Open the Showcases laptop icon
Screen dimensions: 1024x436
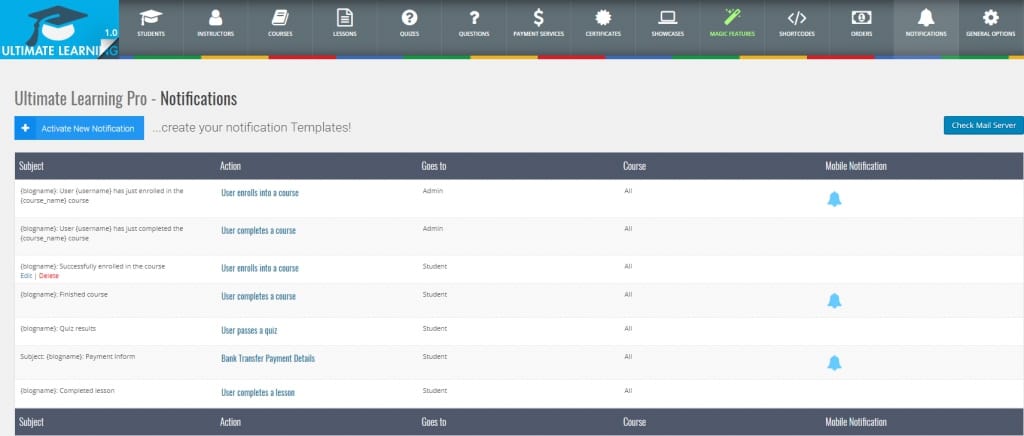point(668,18)
